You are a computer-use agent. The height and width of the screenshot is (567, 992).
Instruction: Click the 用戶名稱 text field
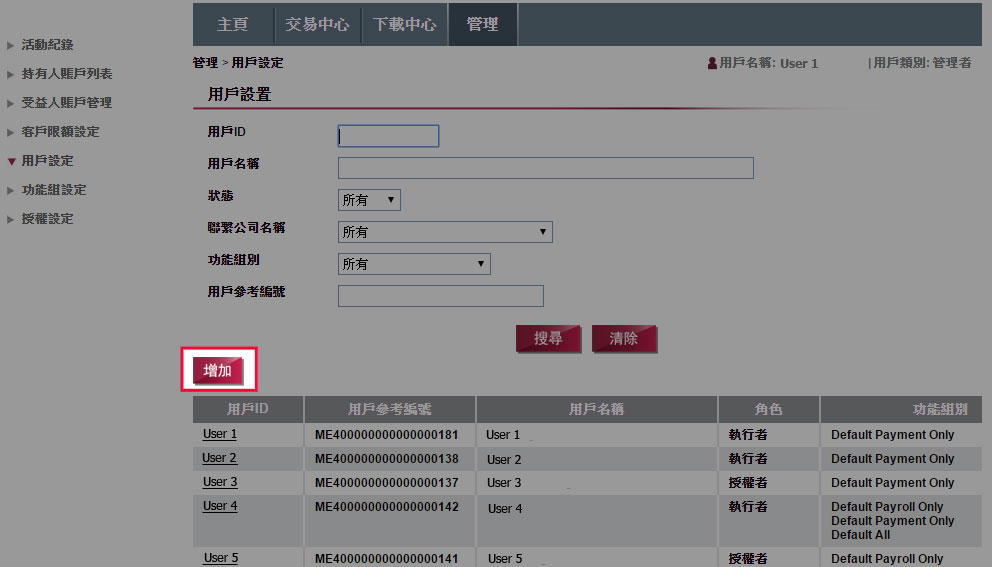545,168
